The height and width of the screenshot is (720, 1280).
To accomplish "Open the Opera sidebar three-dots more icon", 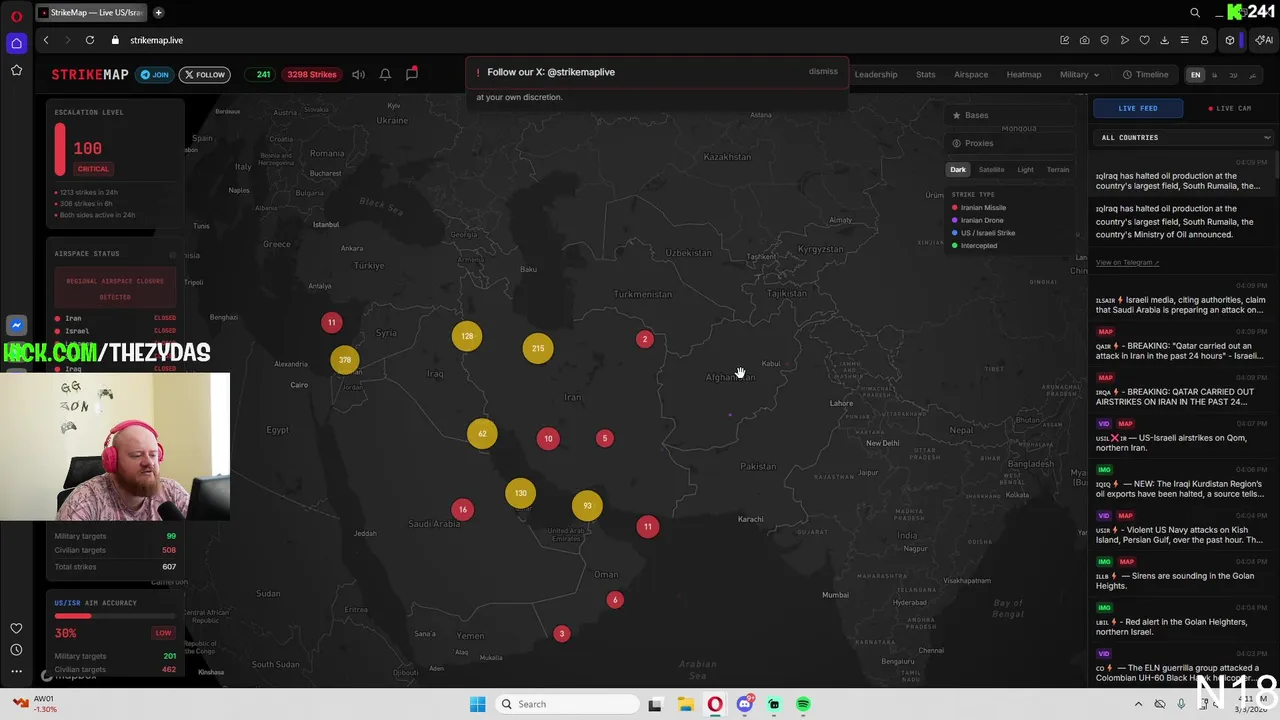I will [16, 671].
